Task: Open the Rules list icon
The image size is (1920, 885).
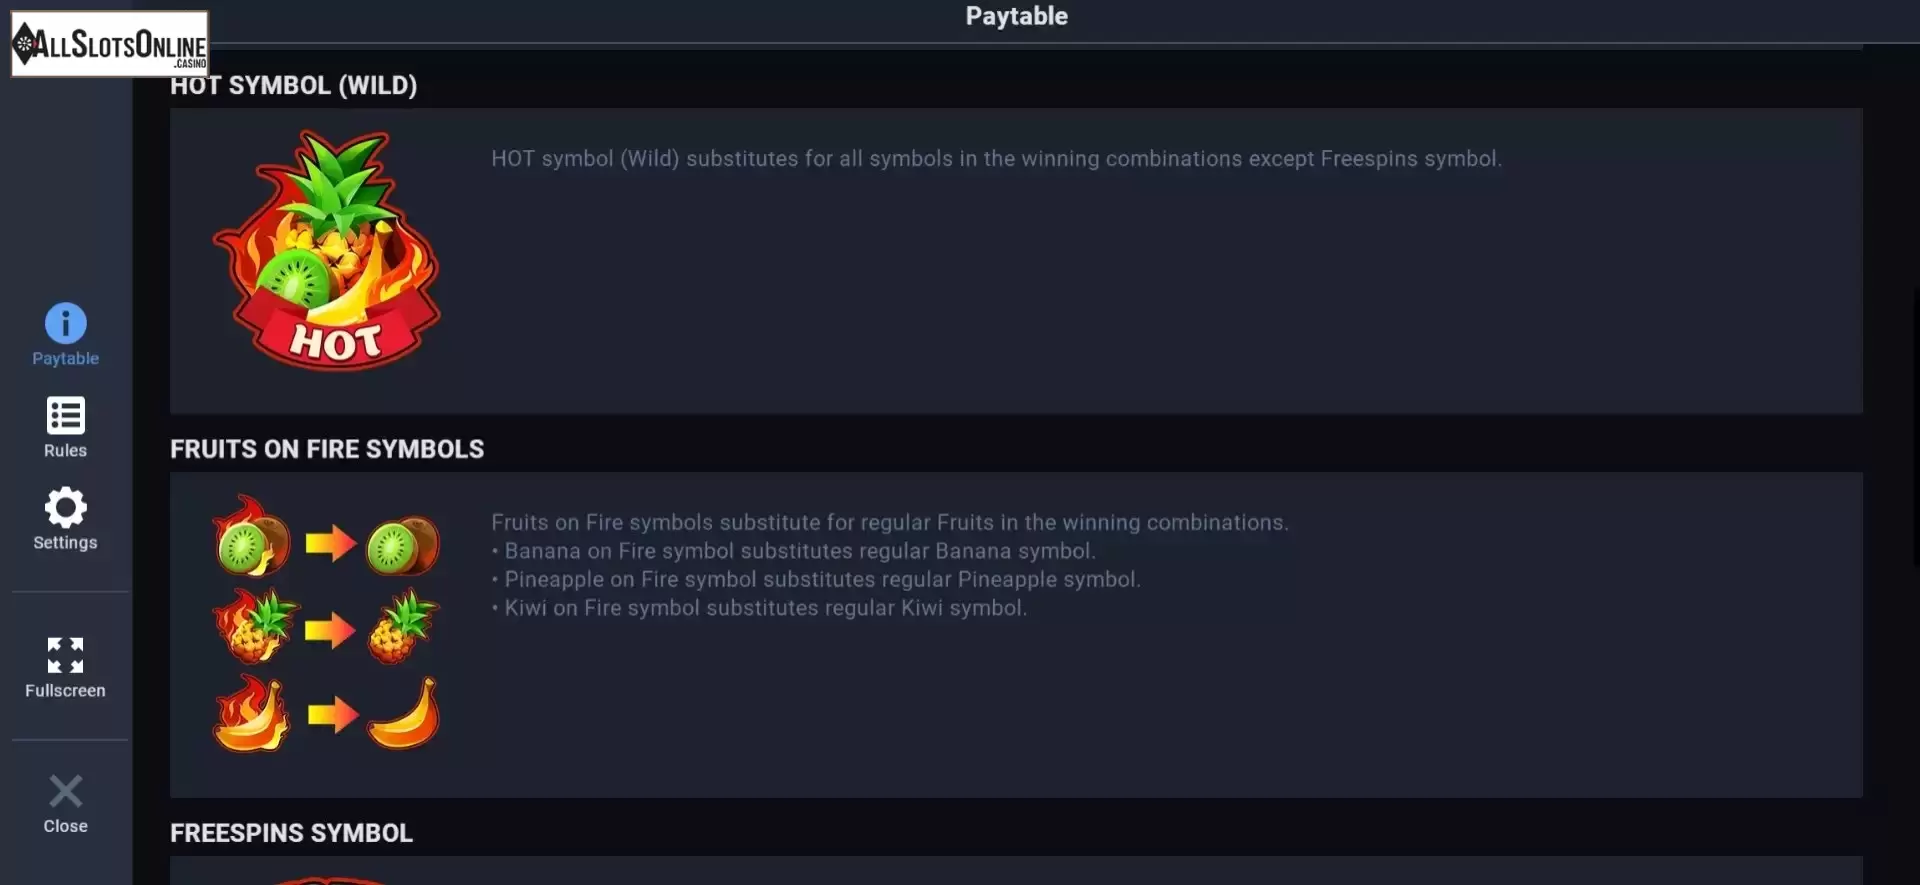Action: 66,415
